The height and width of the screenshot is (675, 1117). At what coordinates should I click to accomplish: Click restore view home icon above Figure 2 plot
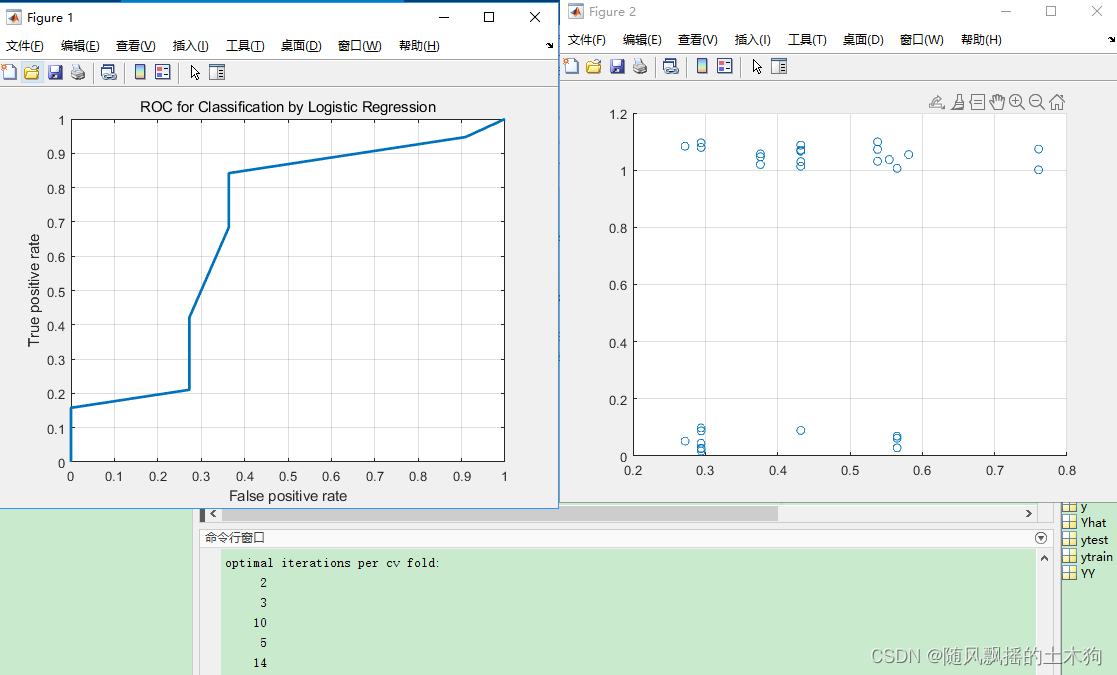click(x=1057, y=103)
